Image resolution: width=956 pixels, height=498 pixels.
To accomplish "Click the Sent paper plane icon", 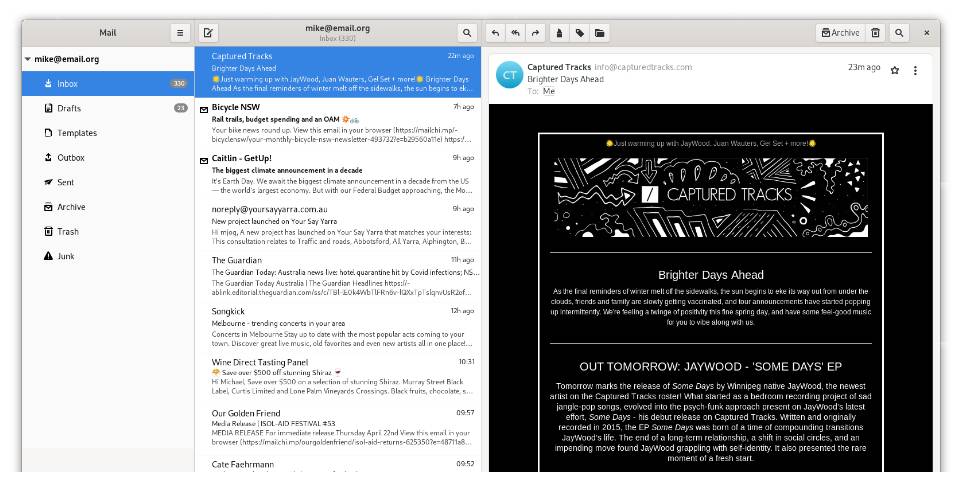I will (48, 182).
